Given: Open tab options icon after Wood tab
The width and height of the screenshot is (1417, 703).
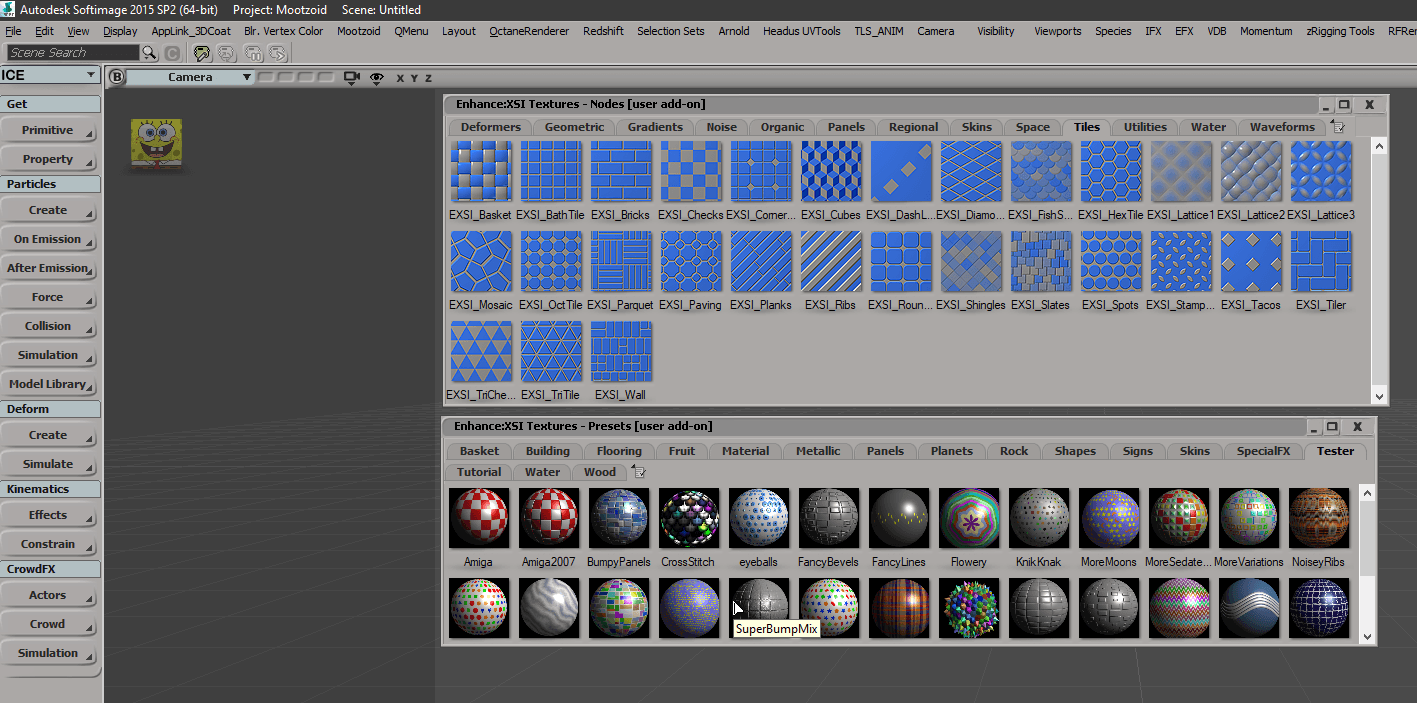Looking at the screenshot, I should pos(638,472).
